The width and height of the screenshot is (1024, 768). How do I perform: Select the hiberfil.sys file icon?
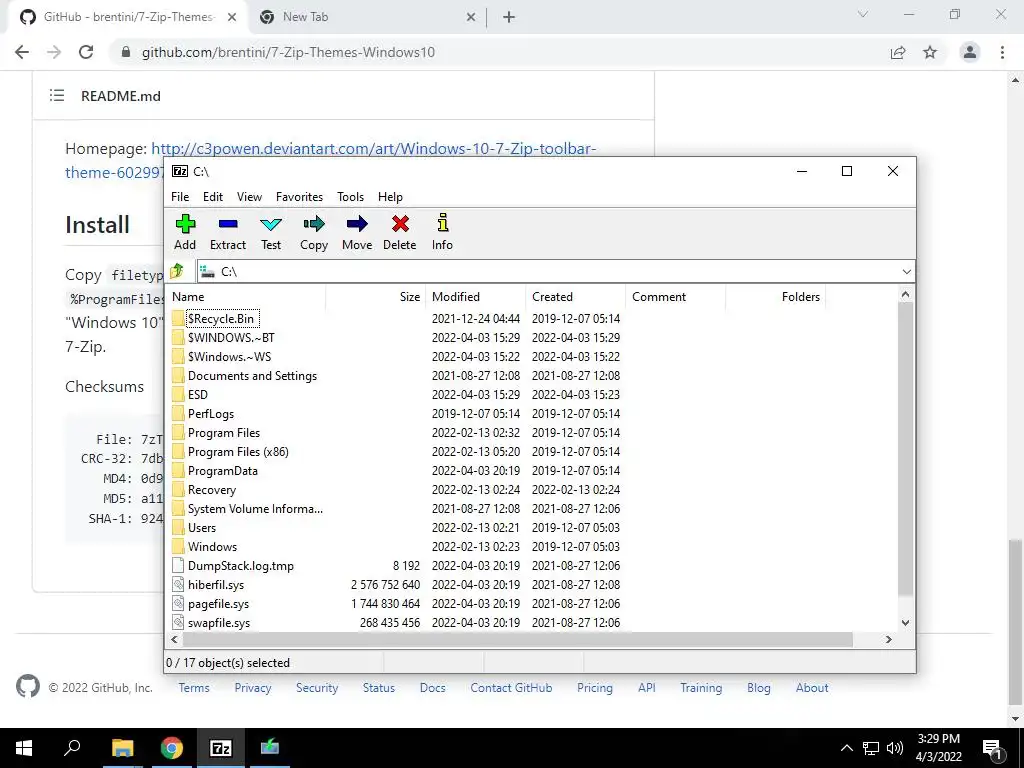tap(178, 584)
